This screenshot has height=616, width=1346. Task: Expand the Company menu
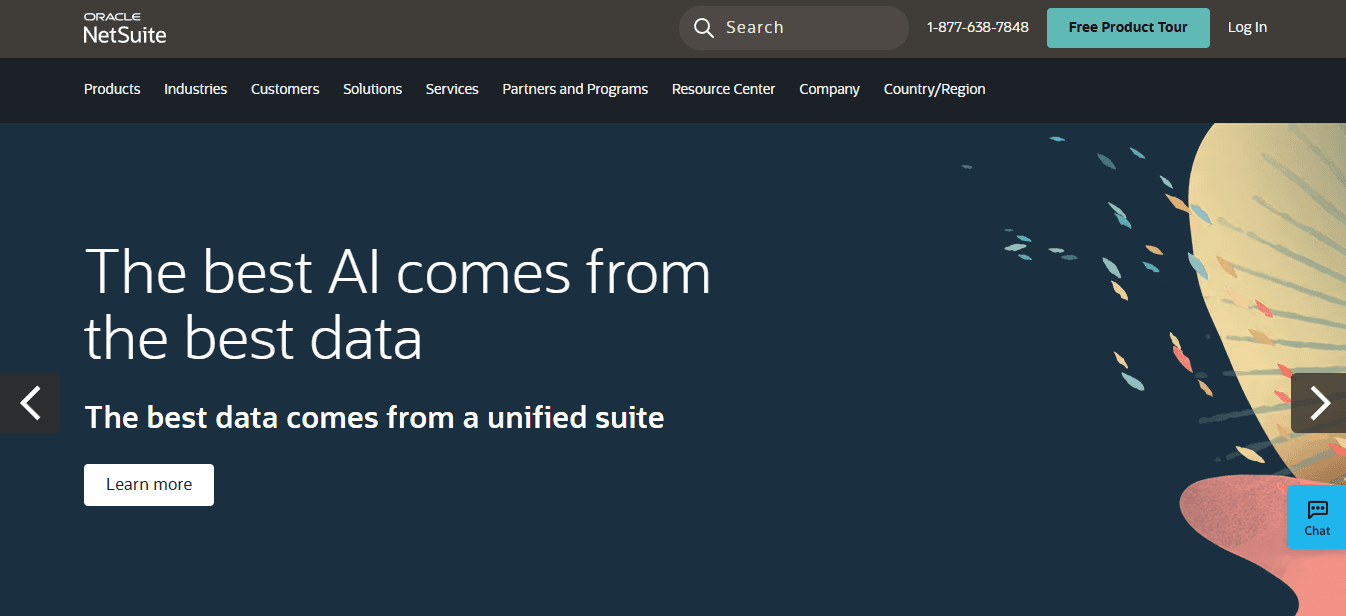(829, 89)
